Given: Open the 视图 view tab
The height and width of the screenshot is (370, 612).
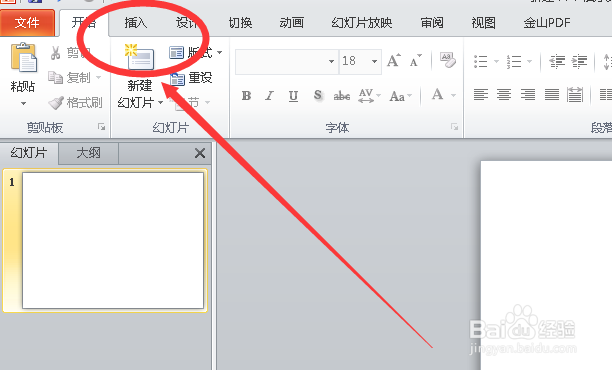Looking at the screenshot, I should 483,23.
